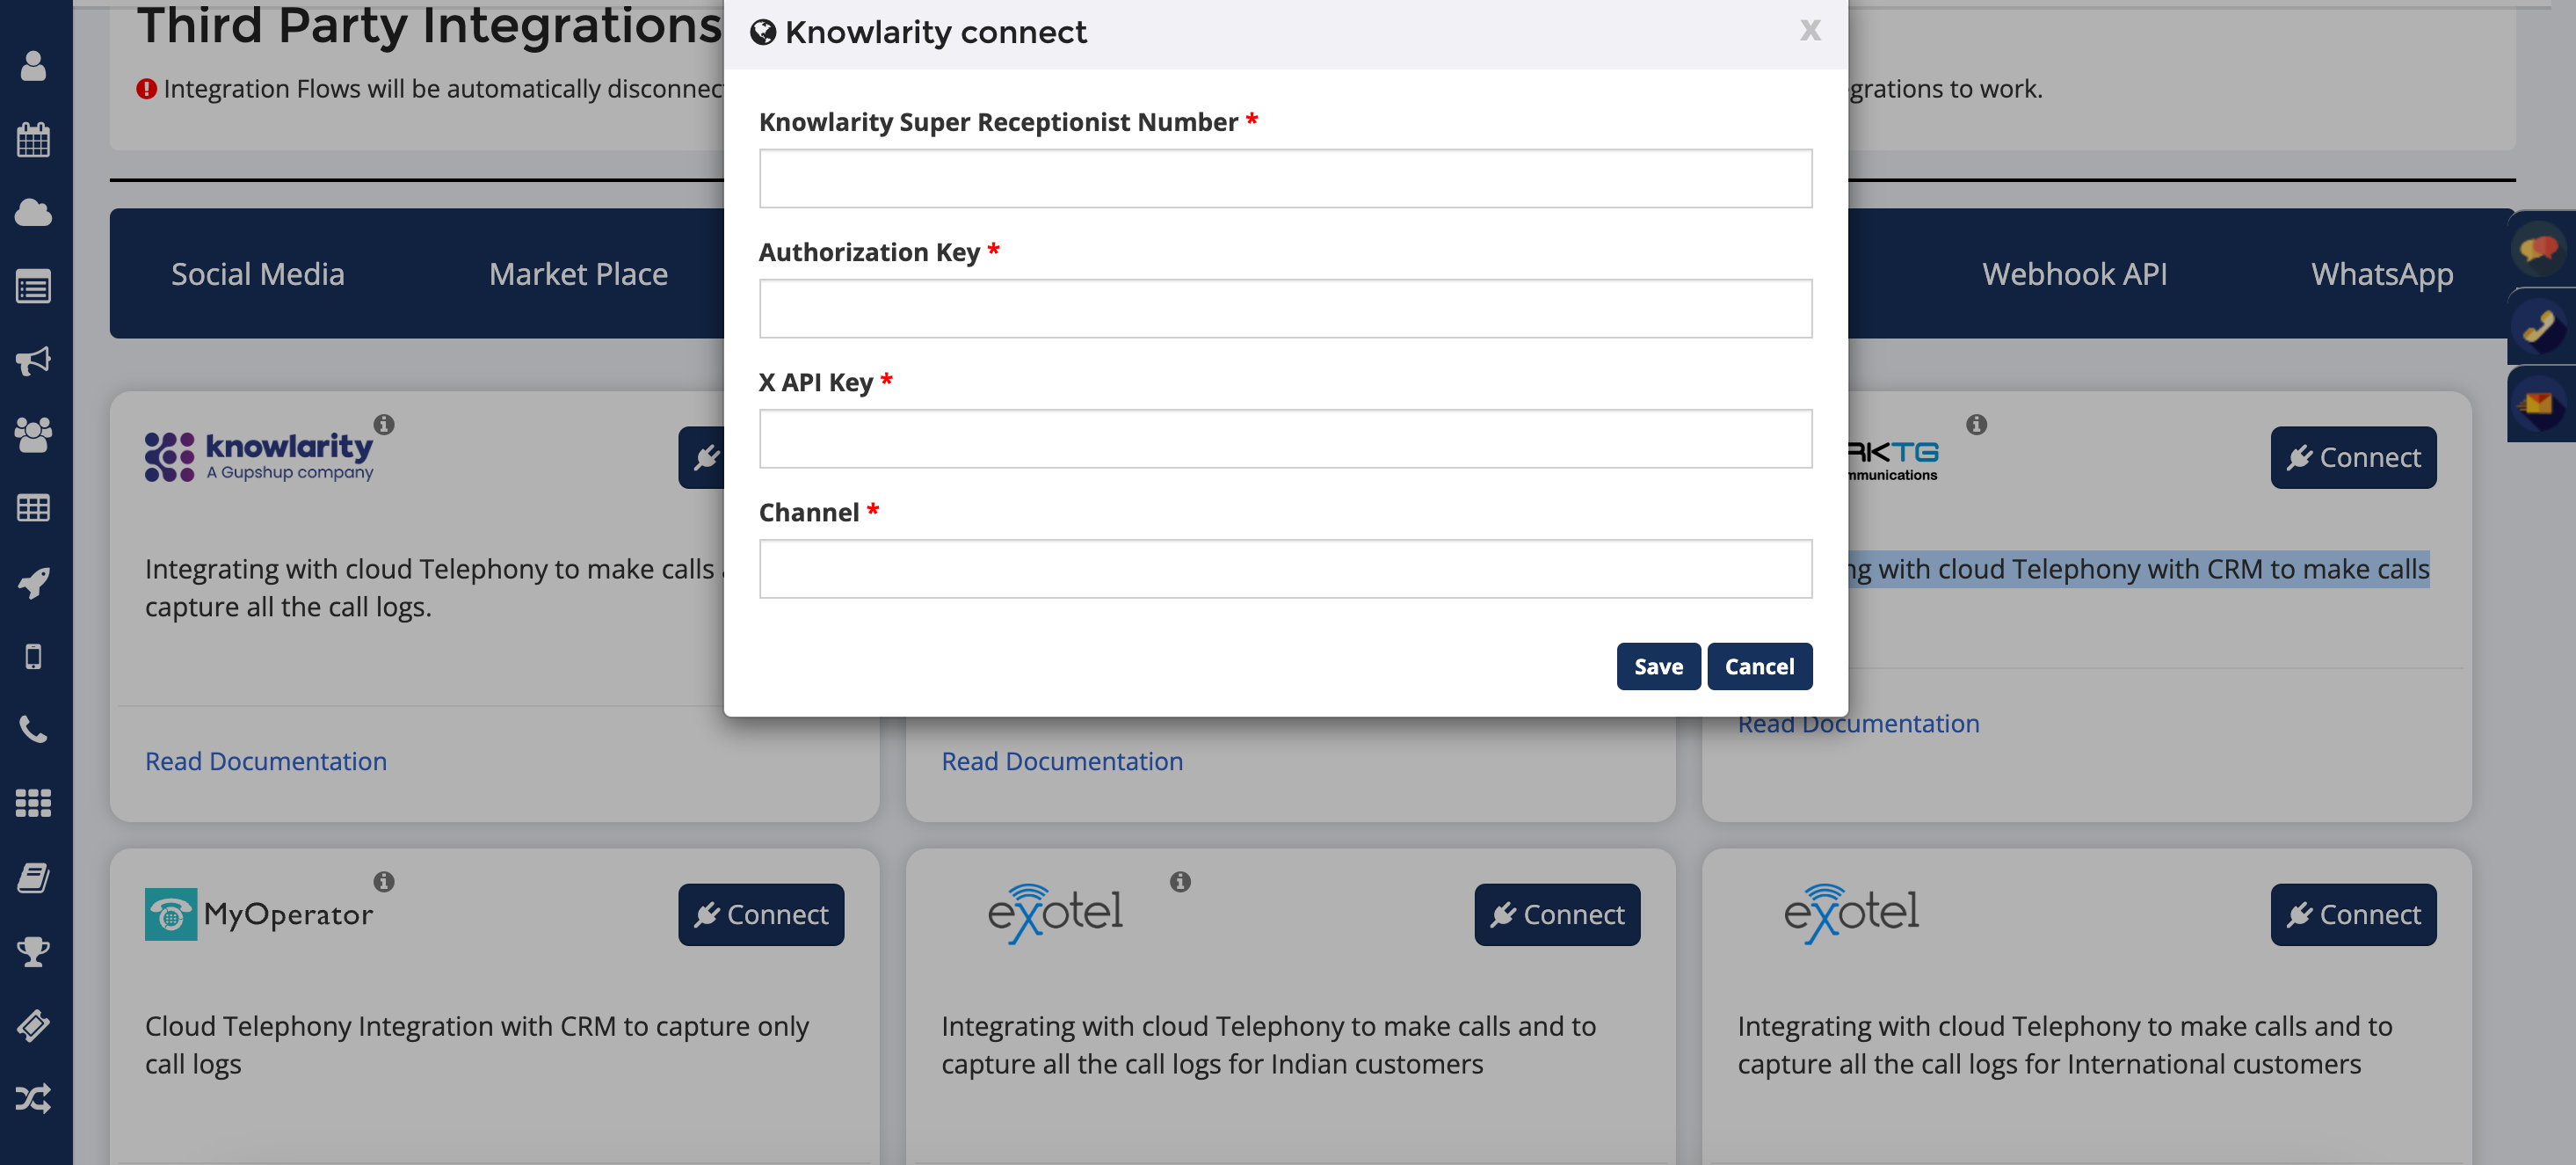Open the trophy icon in sidebar

click(x=33, y=951)
